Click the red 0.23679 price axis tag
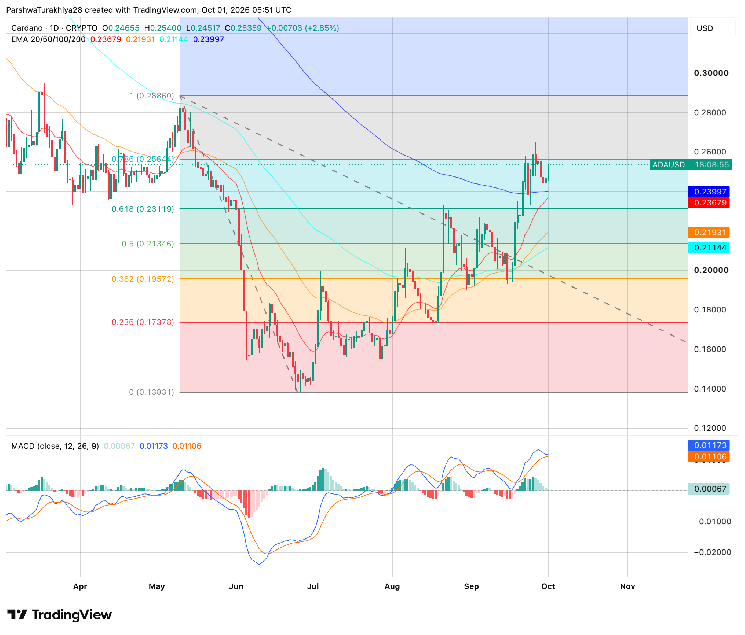Screen dimensions: 745x635 709,202
